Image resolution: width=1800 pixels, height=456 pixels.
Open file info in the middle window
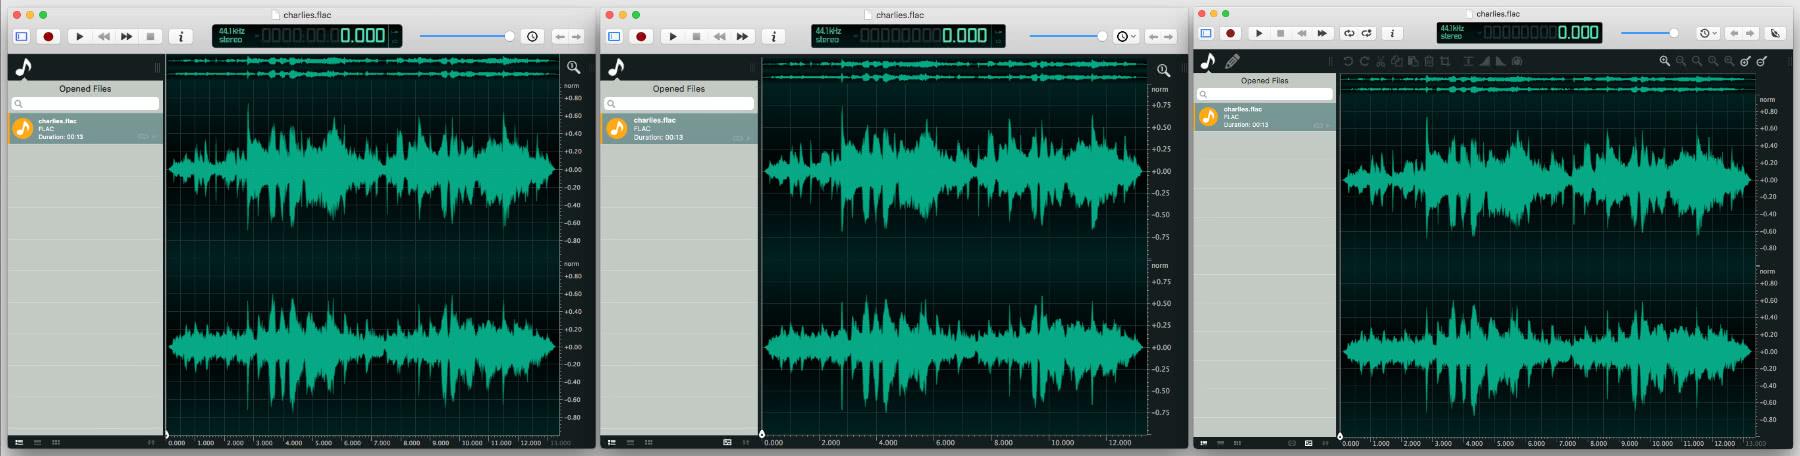point(773,36)
